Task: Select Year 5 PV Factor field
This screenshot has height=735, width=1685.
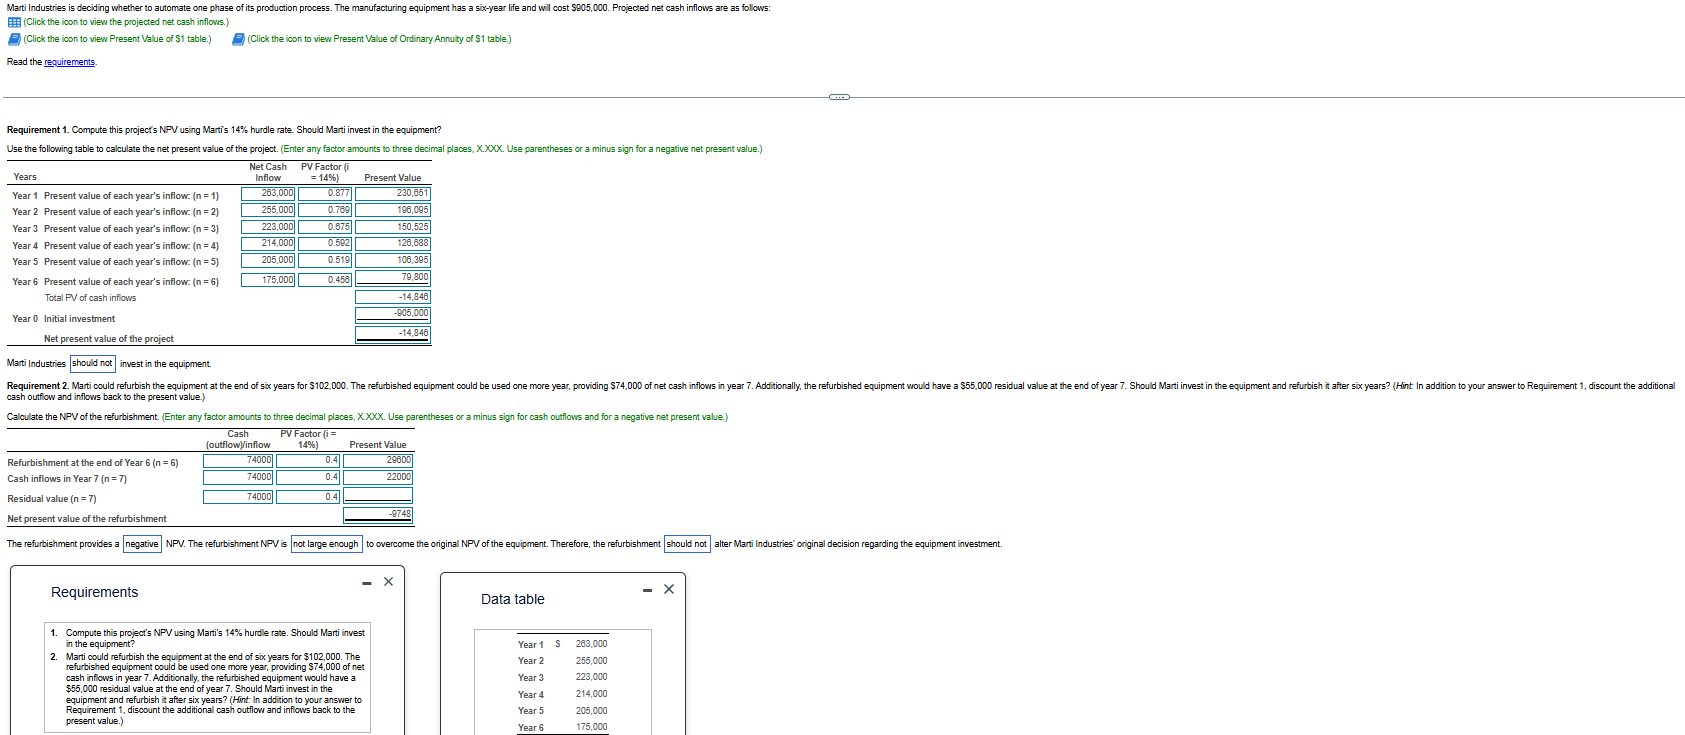Action: coord(325,260)
